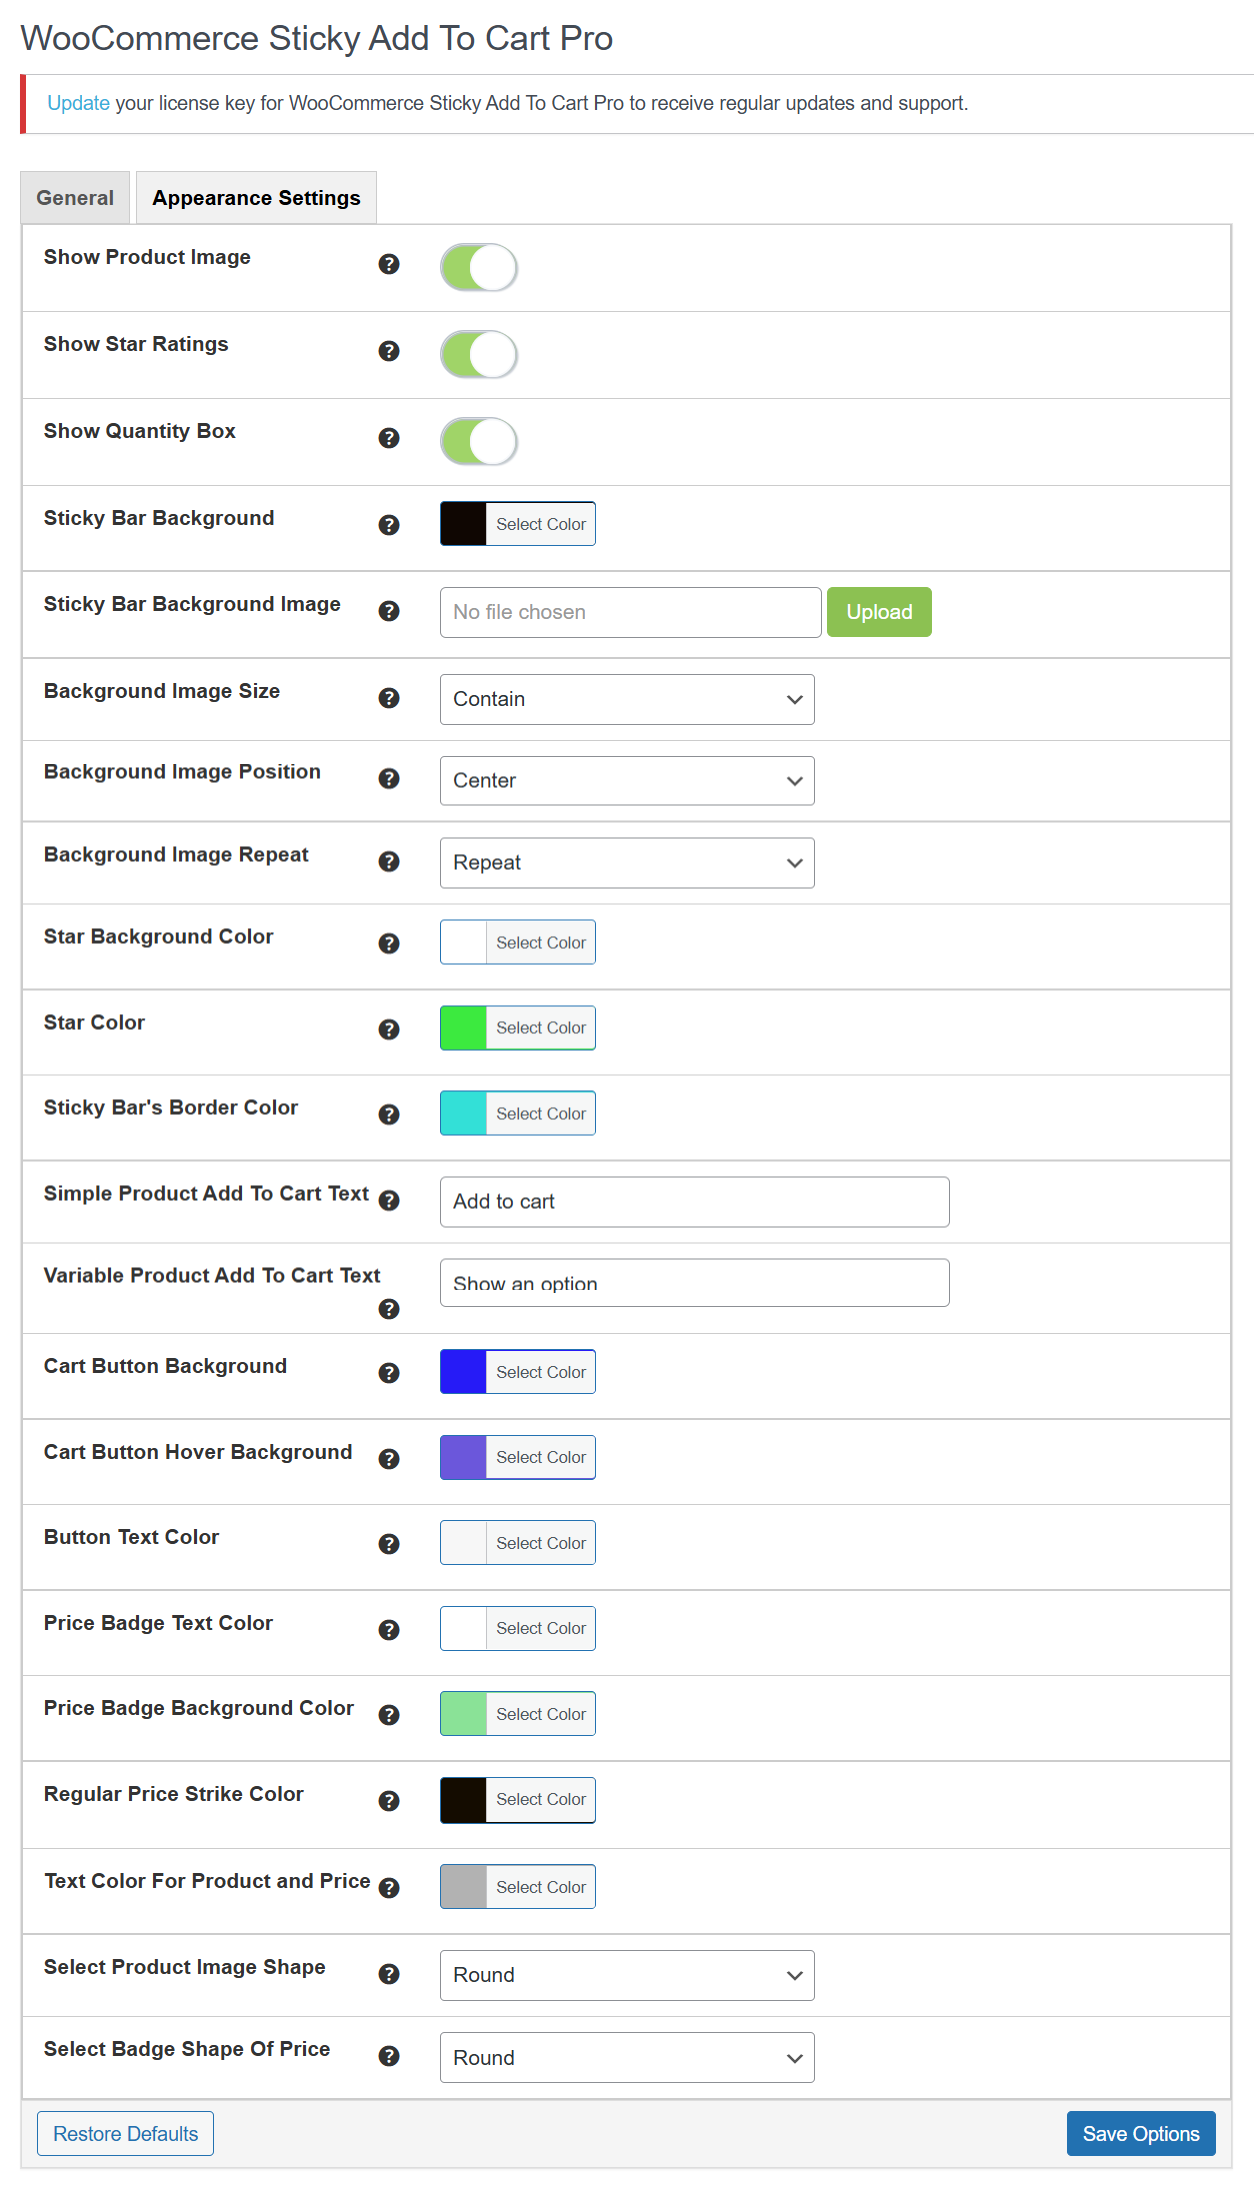
Task: Click green Star Color swatch
Action: 463,1028
